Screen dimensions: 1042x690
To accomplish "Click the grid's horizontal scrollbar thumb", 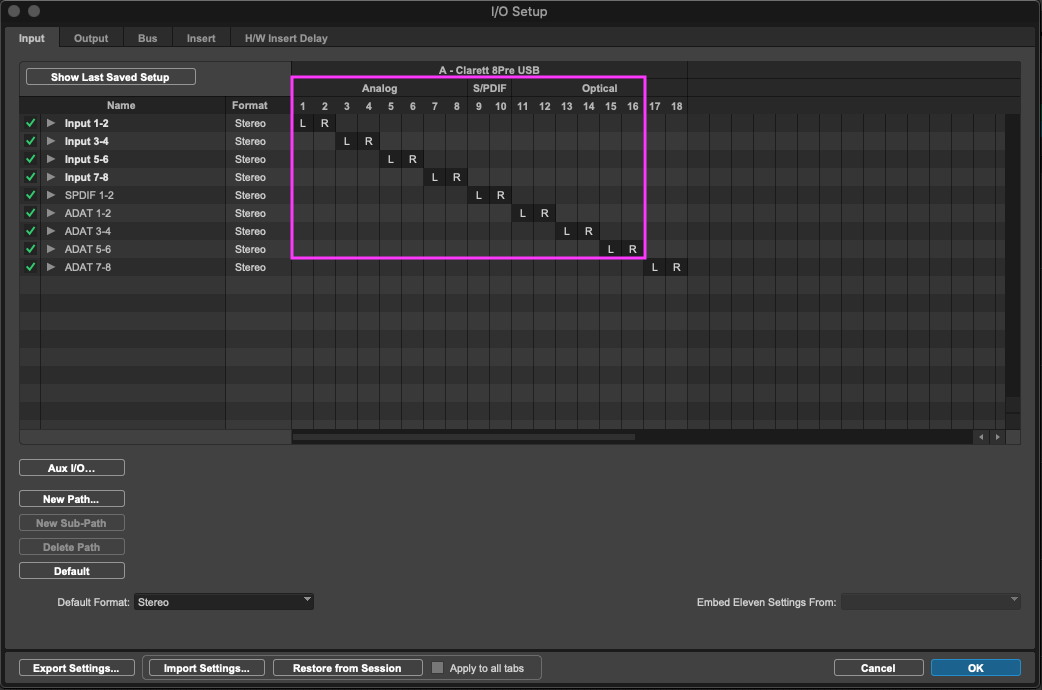I will click(464, 437).
